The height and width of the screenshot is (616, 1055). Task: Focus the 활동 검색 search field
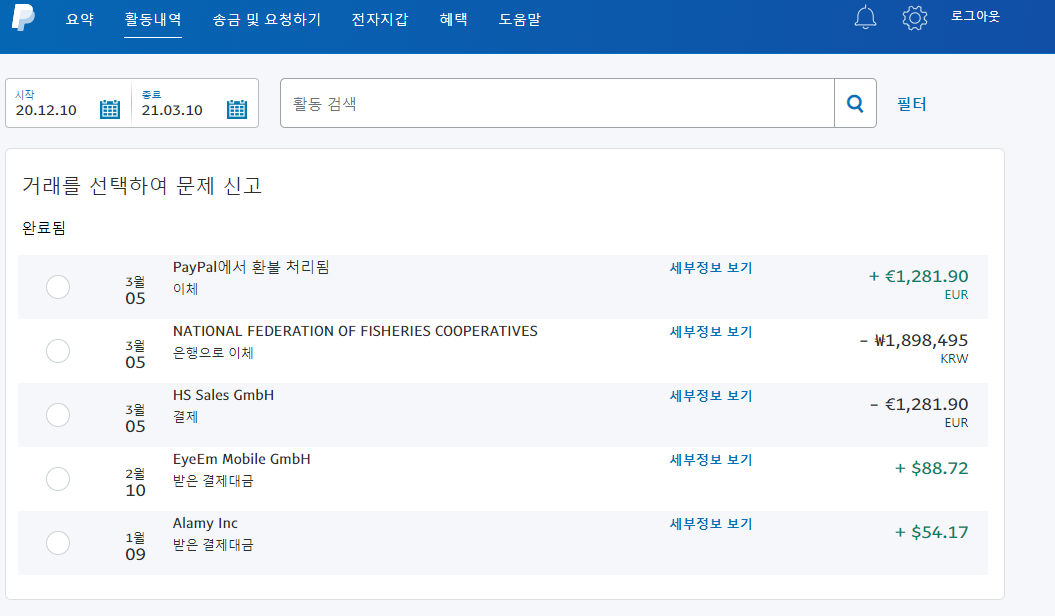pos(557,103)
